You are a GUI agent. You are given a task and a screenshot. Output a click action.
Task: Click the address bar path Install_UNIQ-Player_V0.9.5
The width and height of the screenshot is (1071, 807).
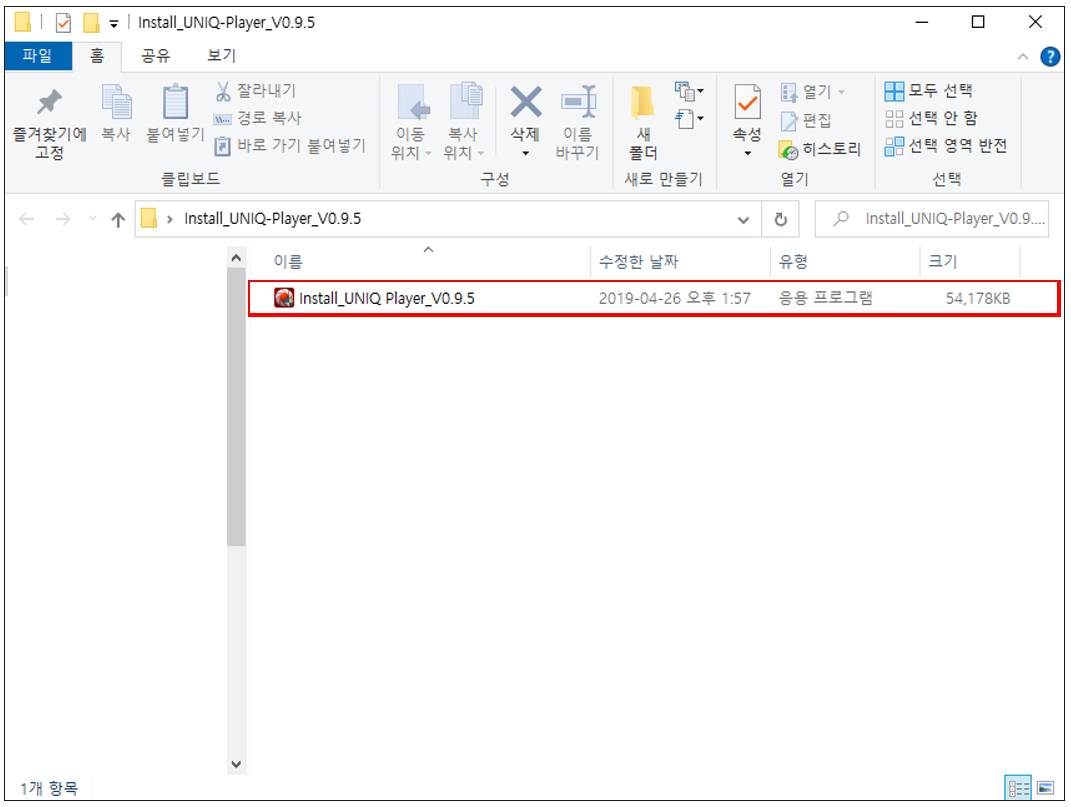click(273, 219)
